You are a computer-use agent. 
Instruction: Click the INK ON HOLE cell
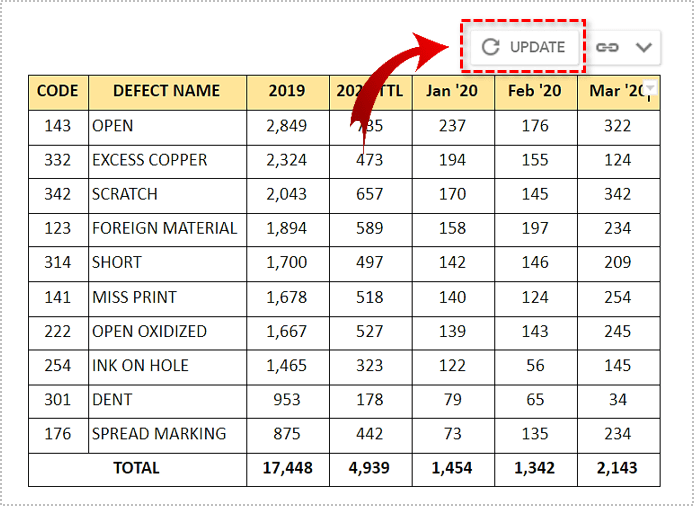click(x=140, y=365)
